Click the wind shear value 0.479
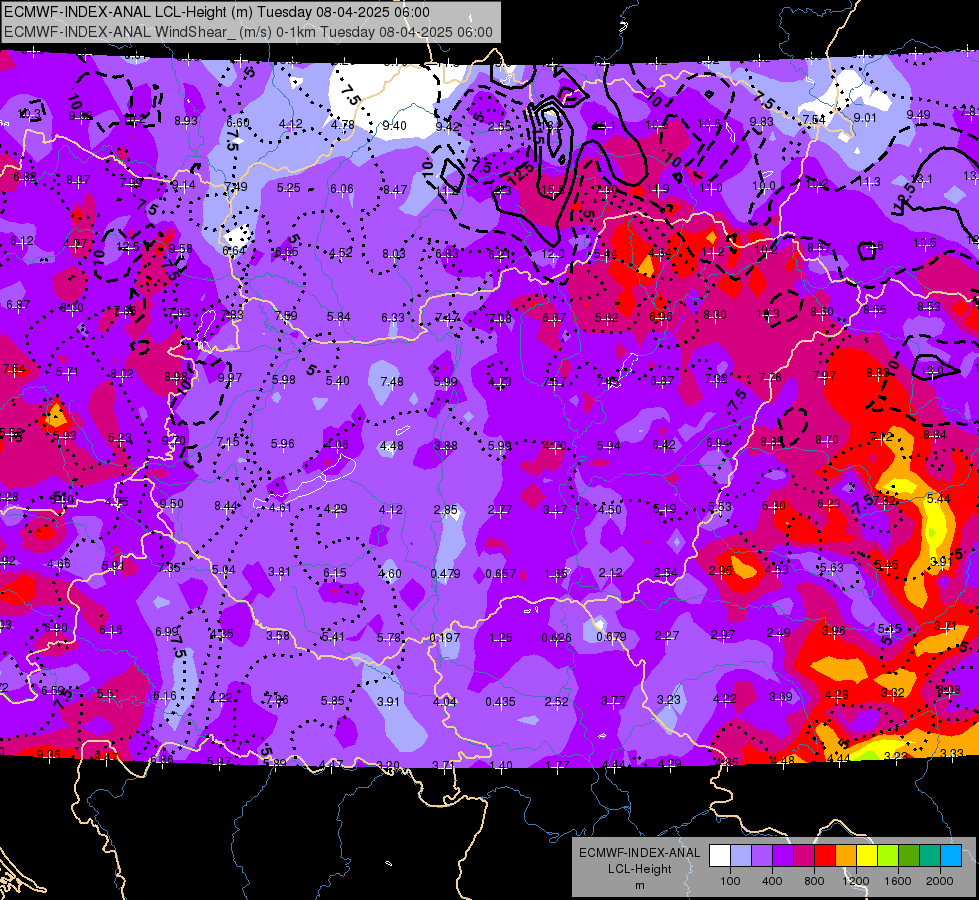The width and height of the screenshot is (979, 900). tap(446, 573)
